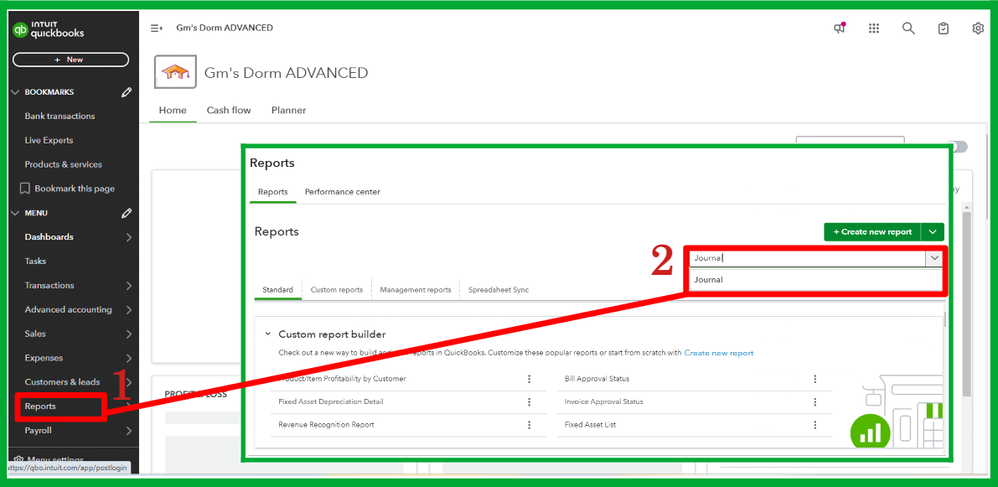Open the settings gear icon

point(978,28)
